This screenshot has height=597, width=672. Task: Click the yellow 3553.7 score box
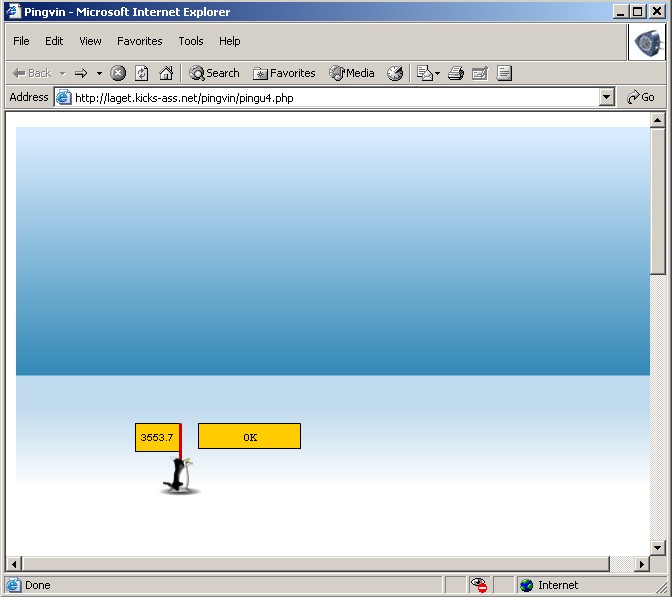point(157,437)
